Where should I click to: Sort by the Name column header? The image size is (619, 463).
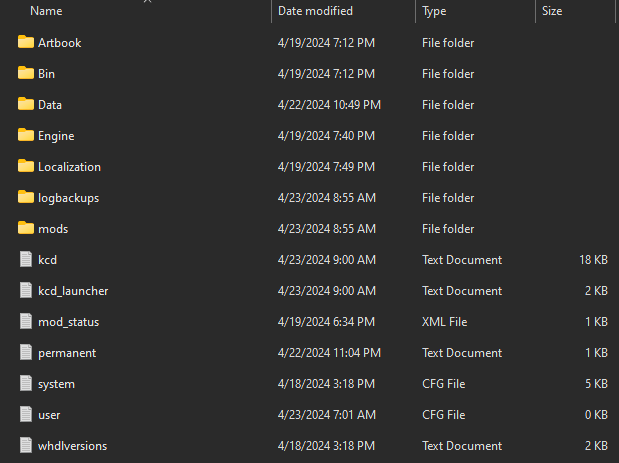(x=46, y=11)
